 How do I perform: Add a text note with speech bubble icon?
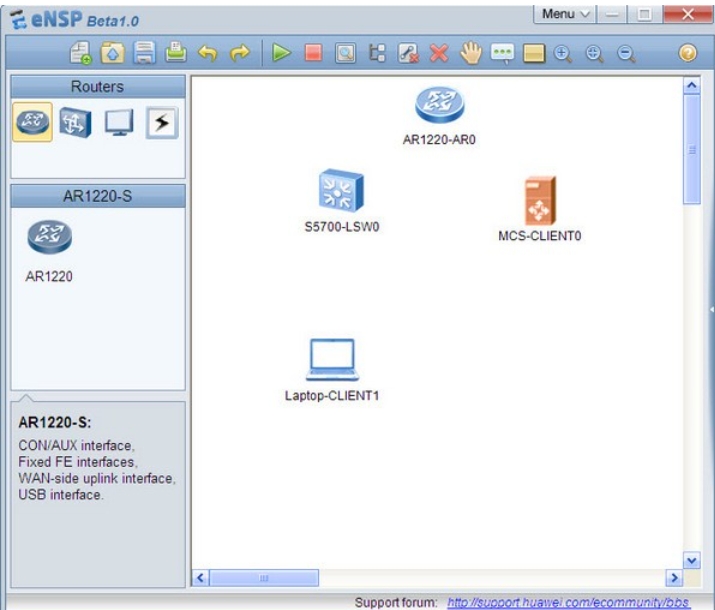(502, 53)
